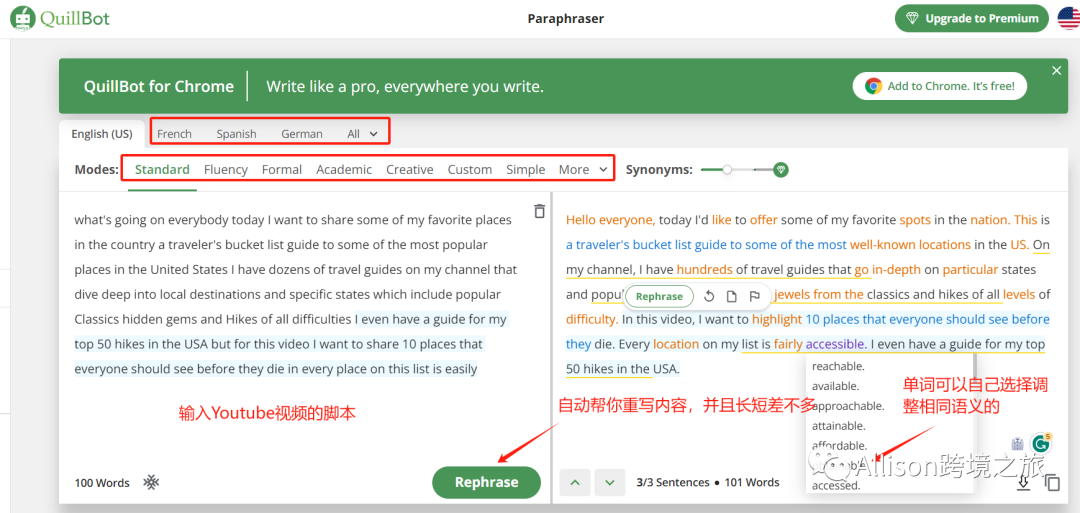Screen dimensions: 1080x513
Task: Click the orange word "spots" in output
Action: point(915,220)
